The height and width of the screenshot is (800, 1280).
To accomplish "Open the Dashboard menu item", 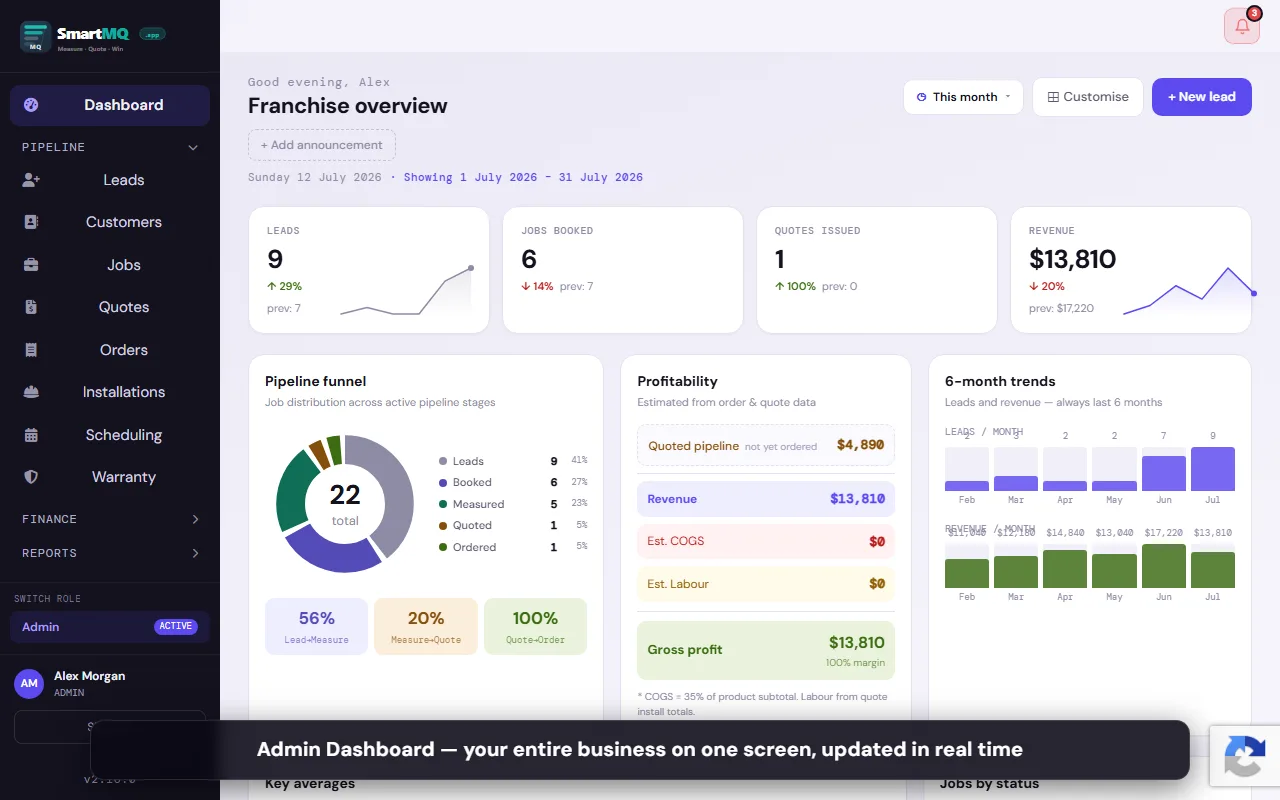I will [x=110, y=105].
